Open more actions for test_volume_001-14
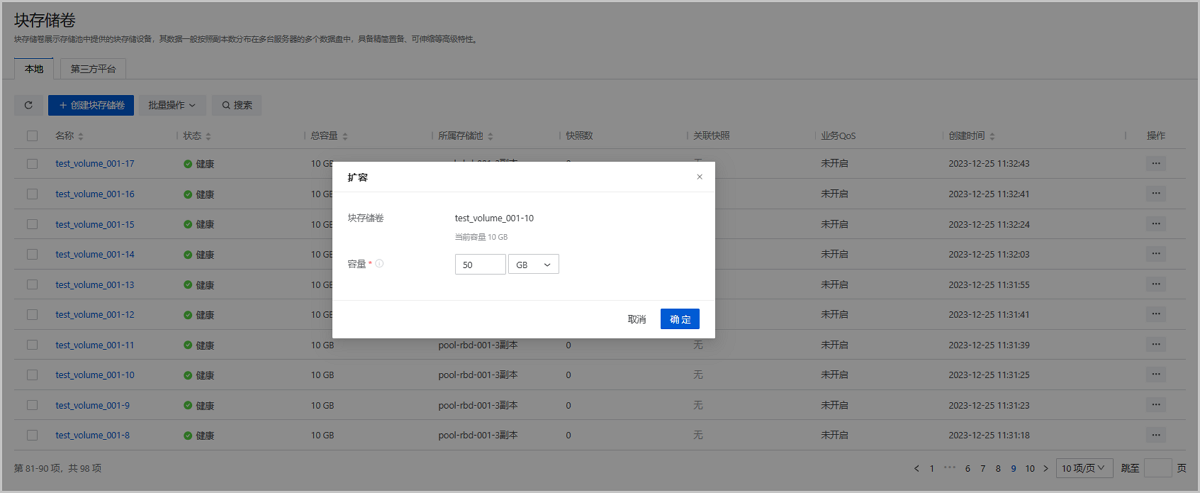 coord(1156,254)
